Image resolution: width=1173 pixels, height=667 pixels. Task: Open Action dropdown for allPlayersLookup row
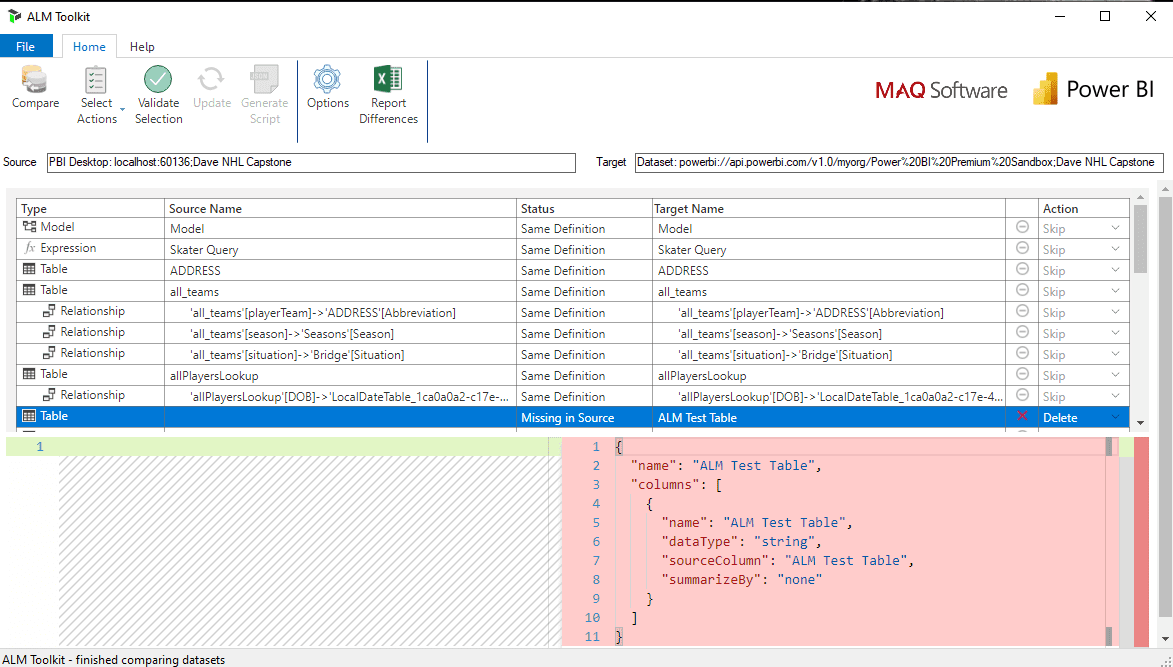[x=1115, y=375]
